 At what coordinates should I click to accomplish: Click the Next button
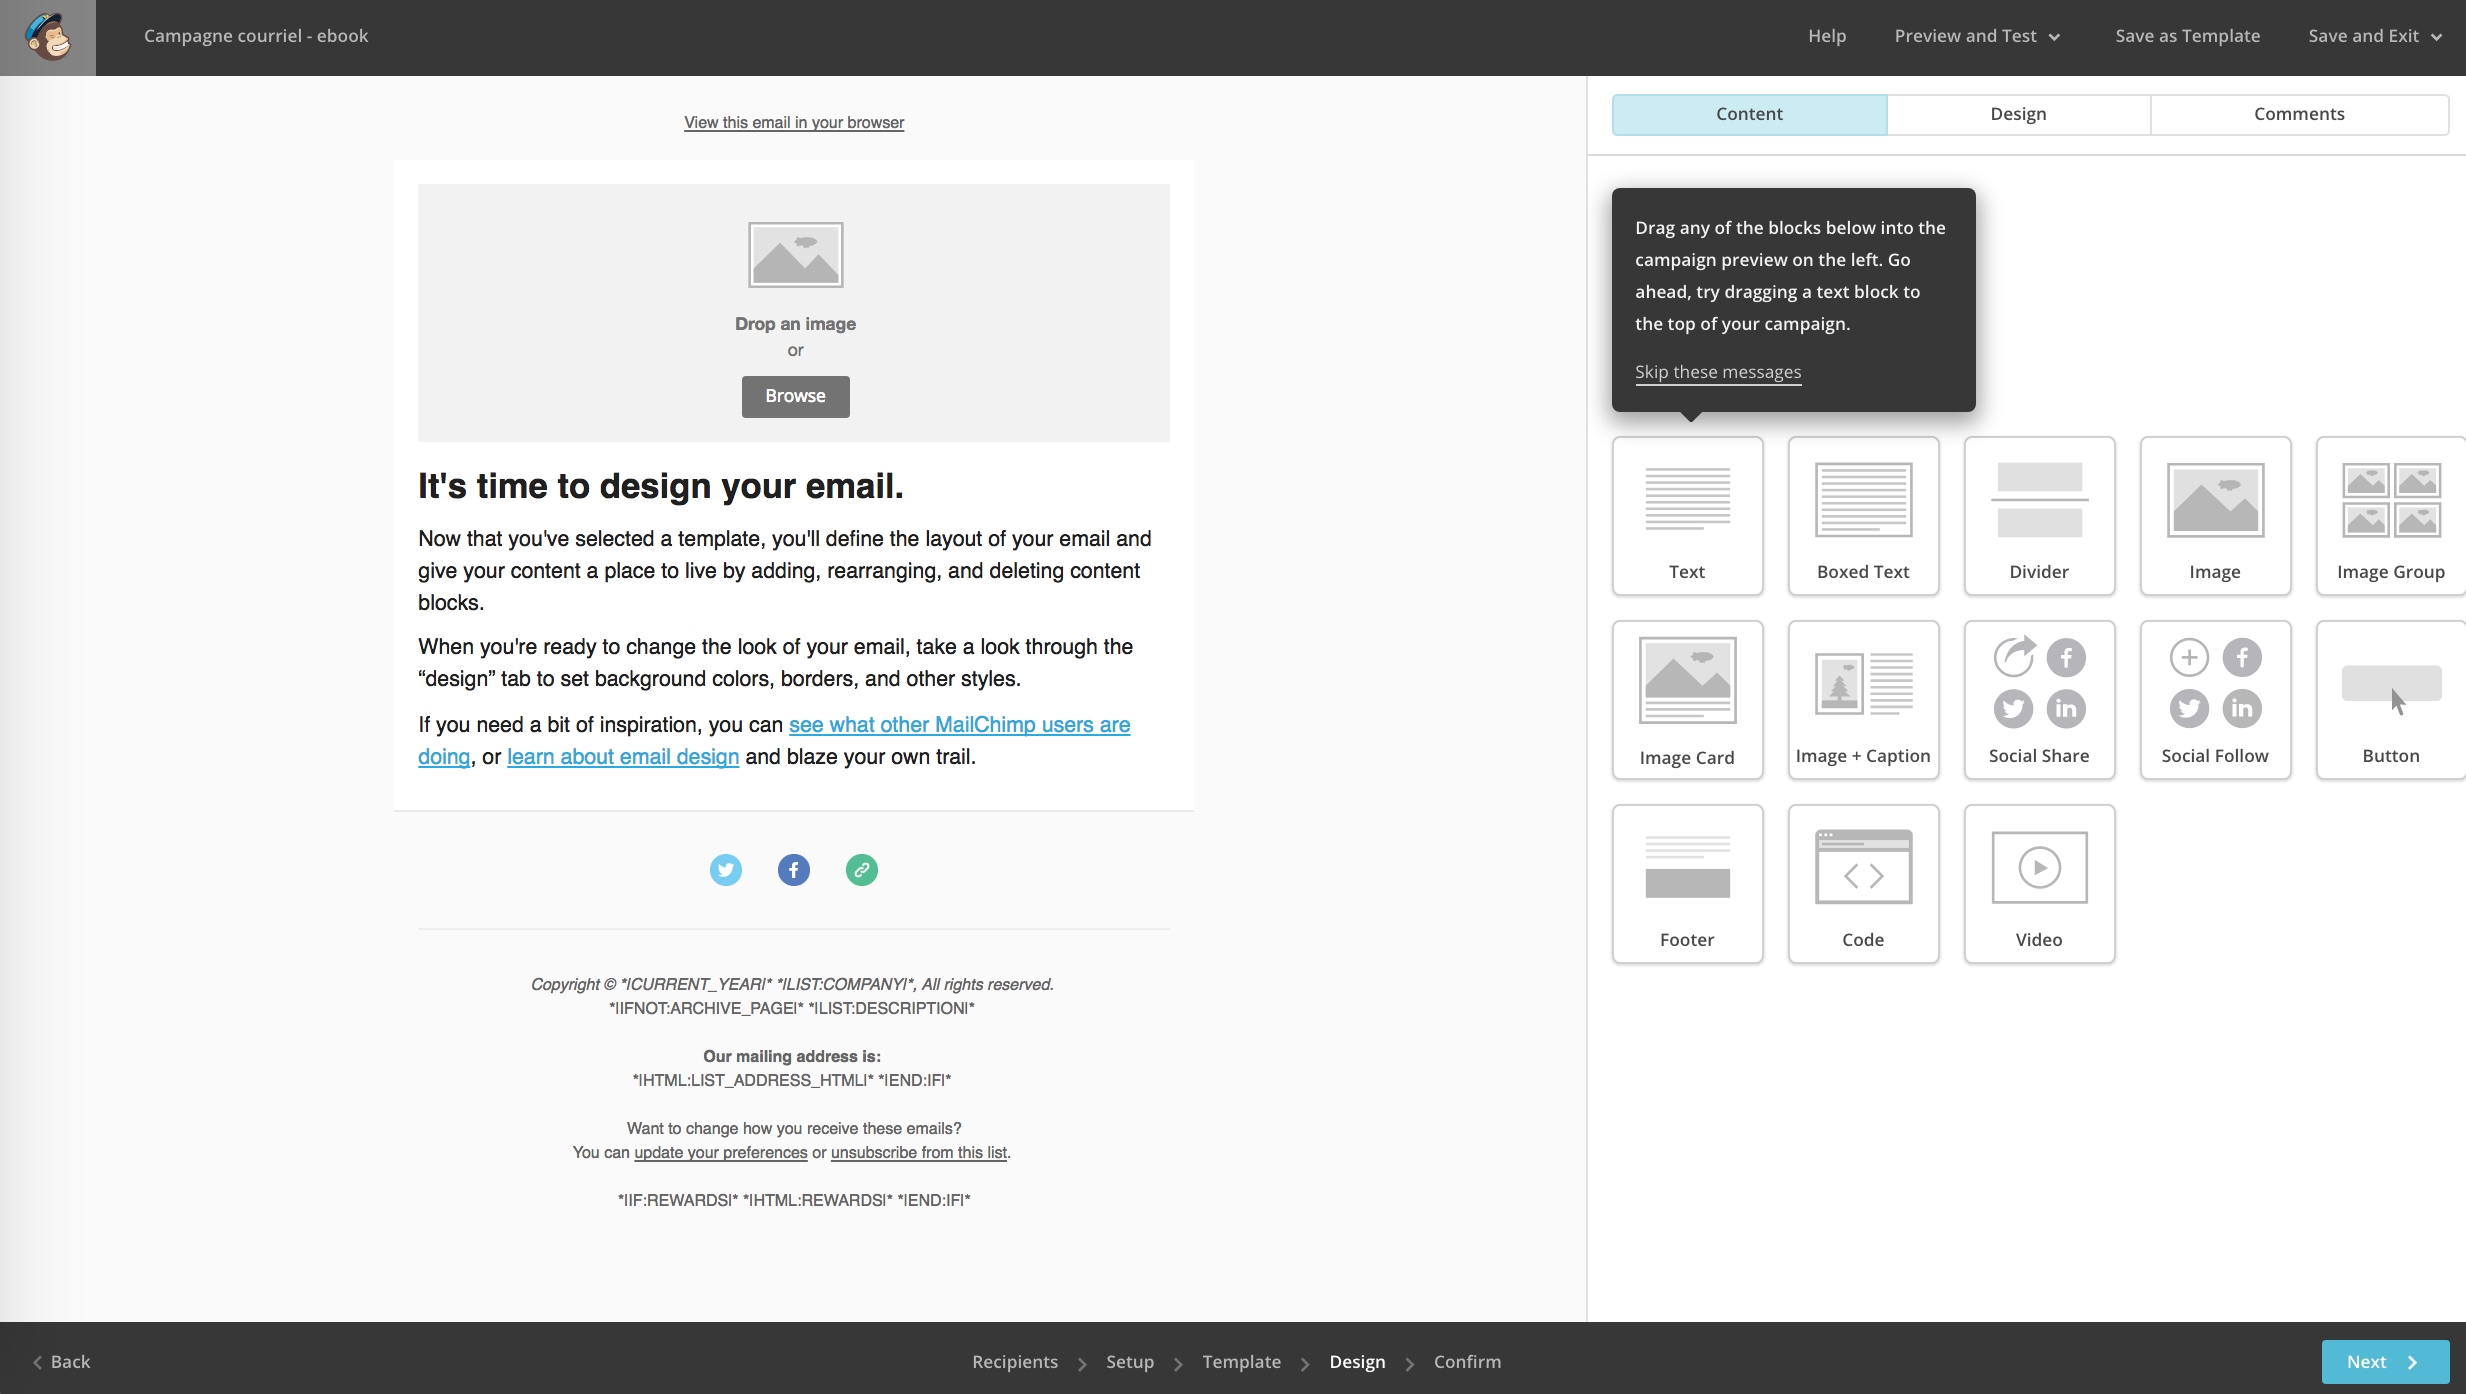pos(2385,1361)
